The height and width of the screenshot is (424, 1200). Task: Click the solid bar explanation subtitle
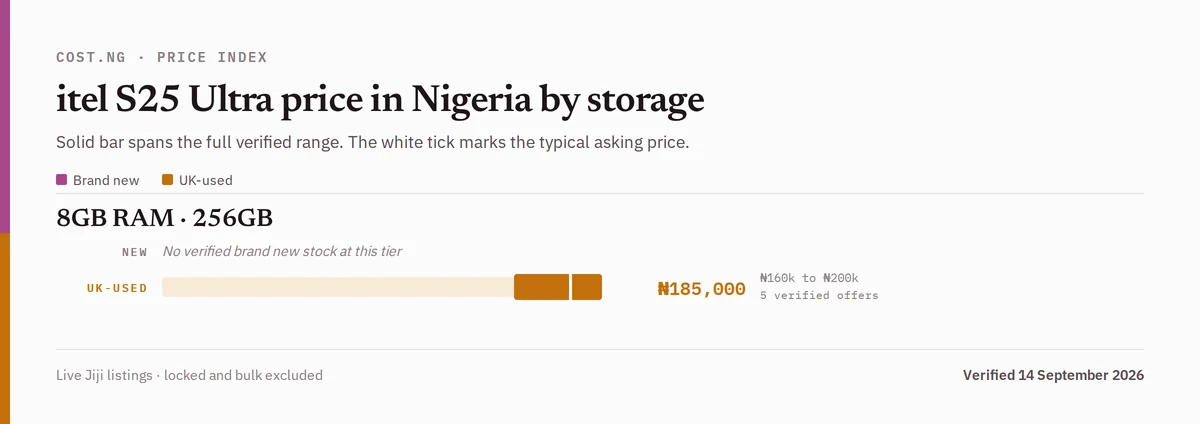tap(373, 142)
